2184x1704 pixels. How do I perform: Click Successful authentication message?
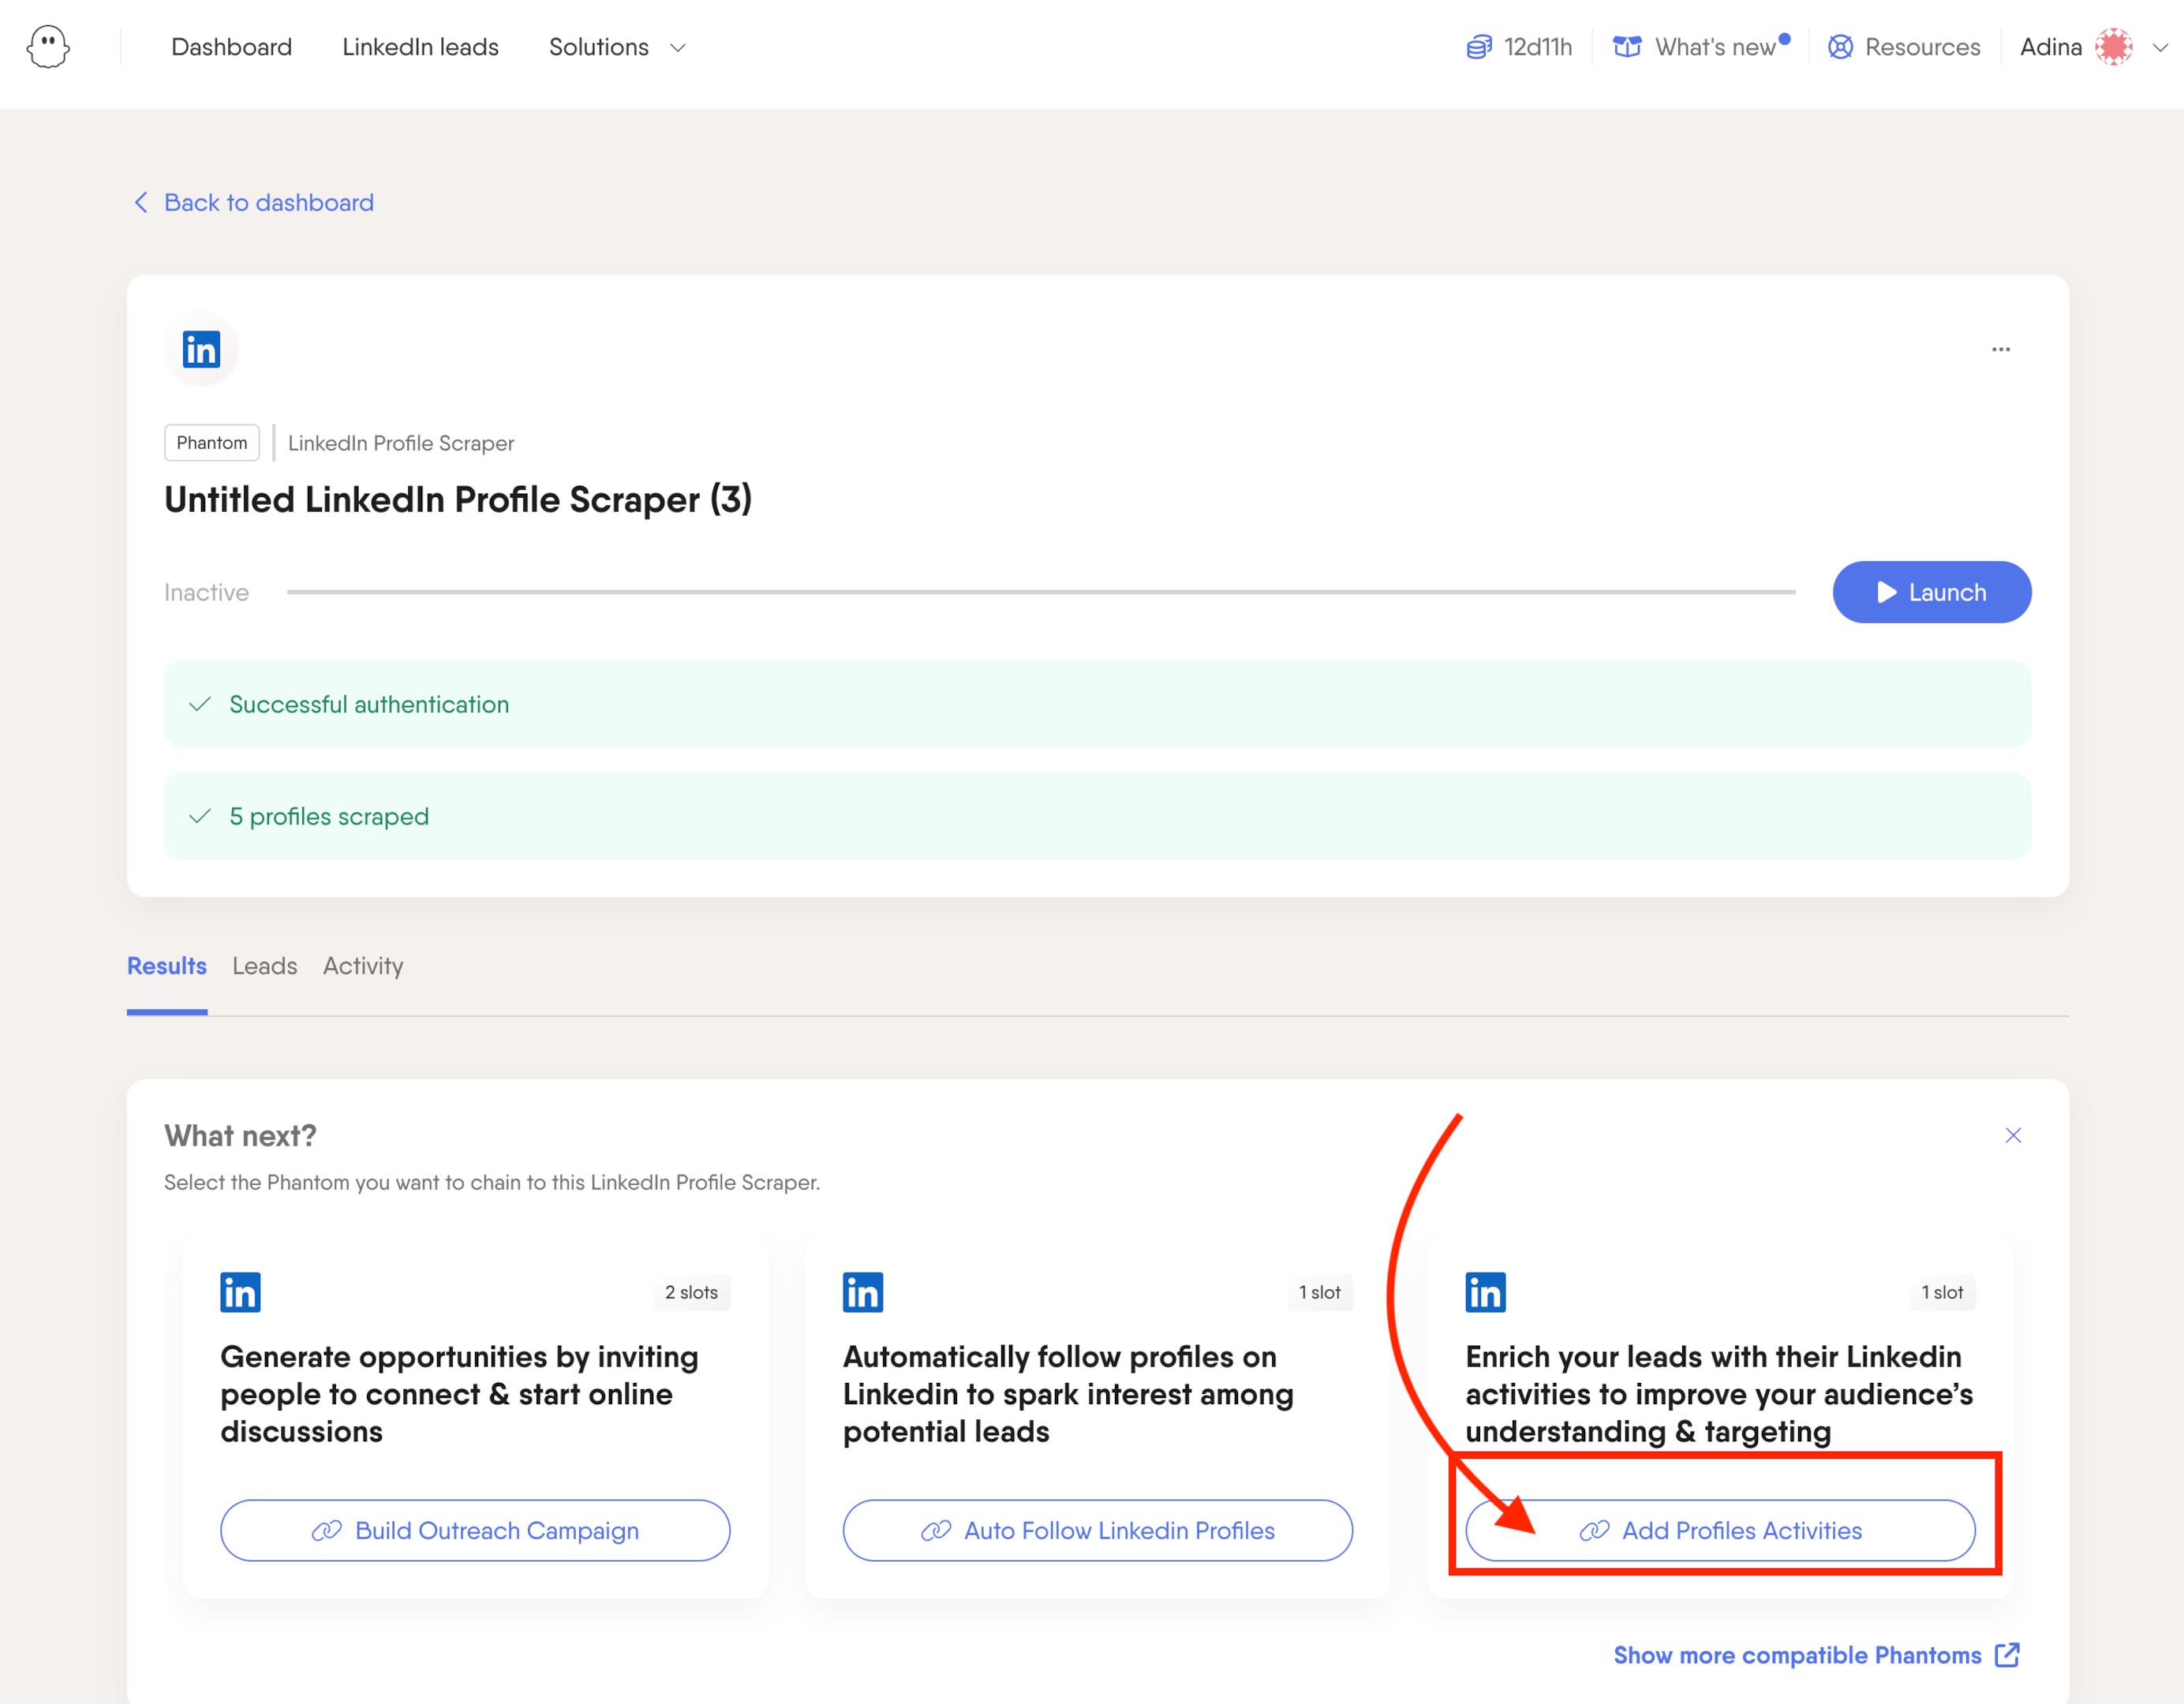[x=1098, y=704]
